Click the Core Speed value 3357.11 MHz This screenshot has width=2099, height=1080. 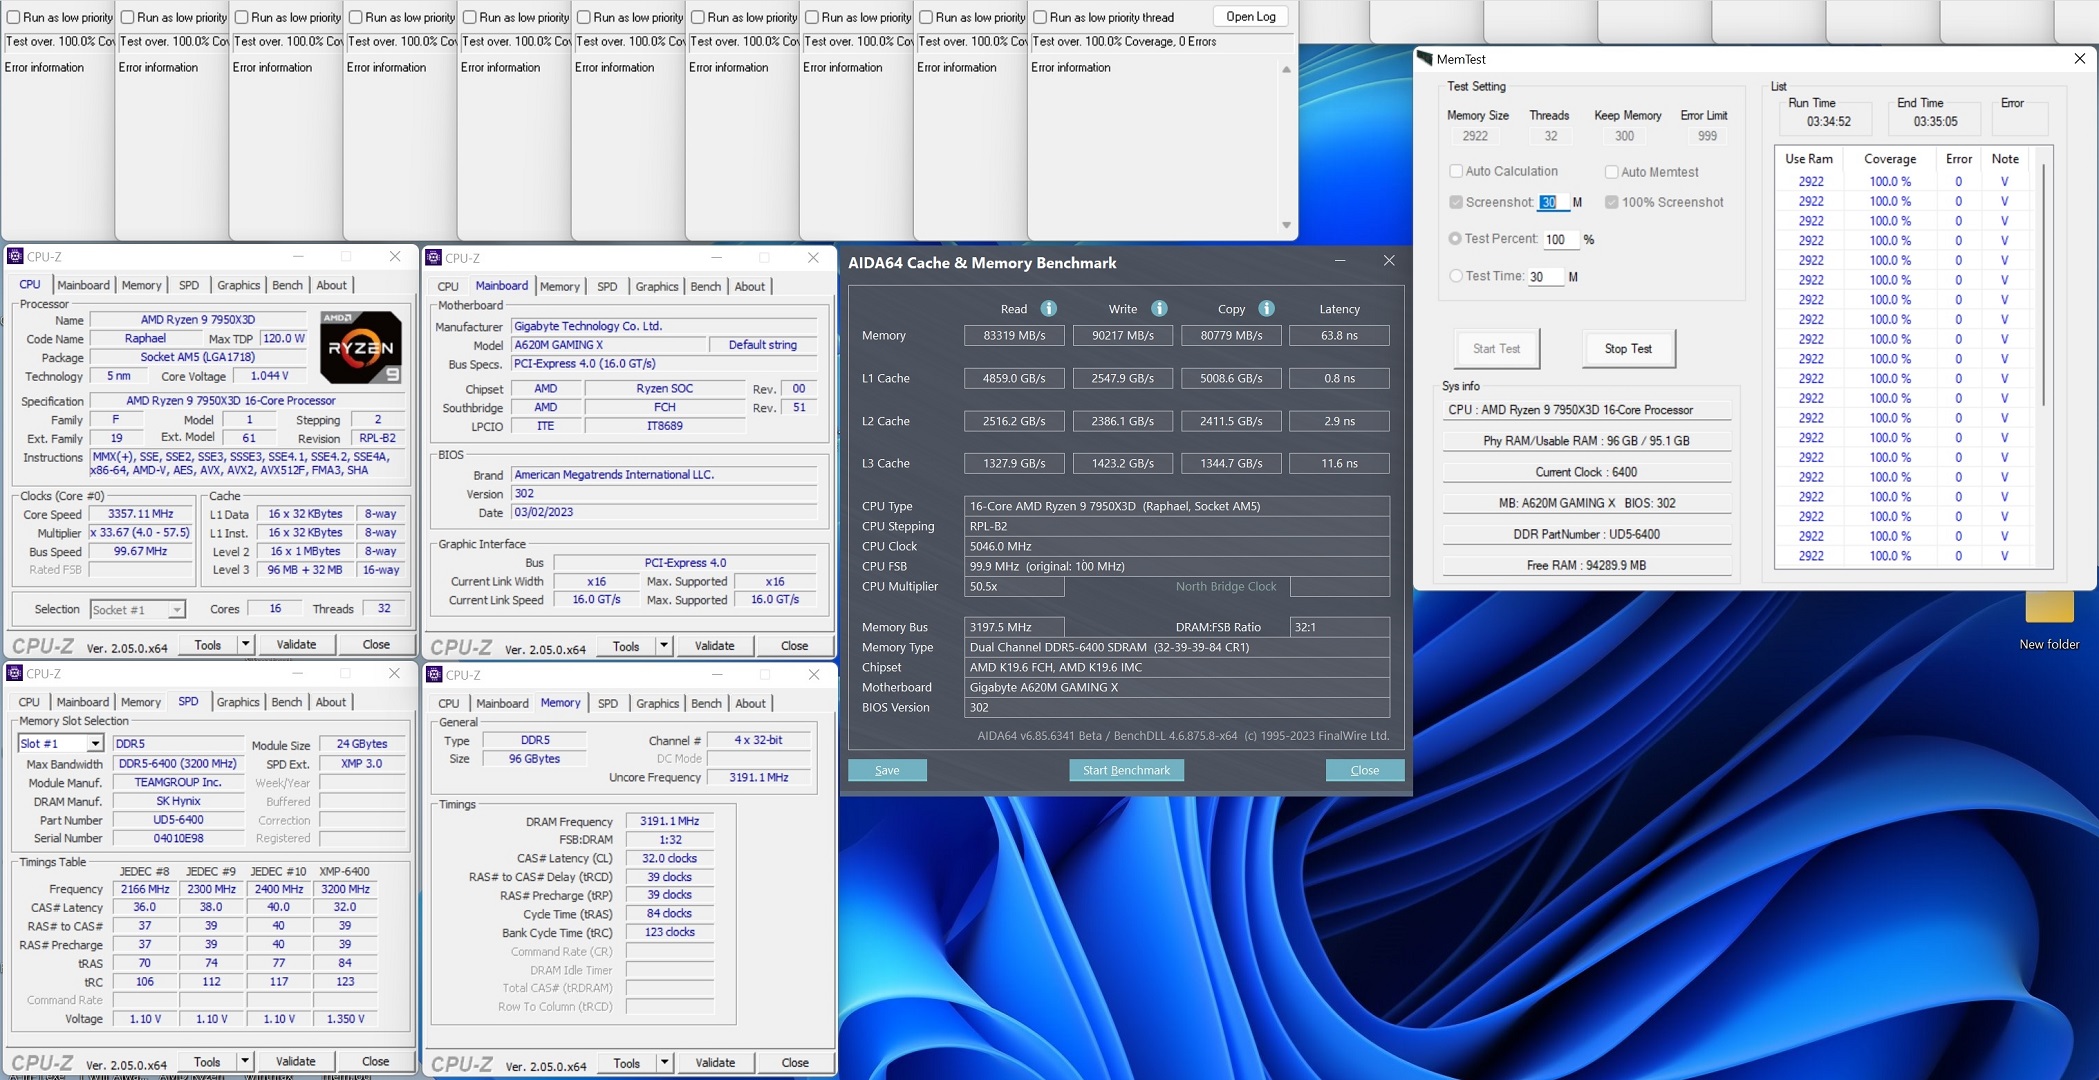141,514
